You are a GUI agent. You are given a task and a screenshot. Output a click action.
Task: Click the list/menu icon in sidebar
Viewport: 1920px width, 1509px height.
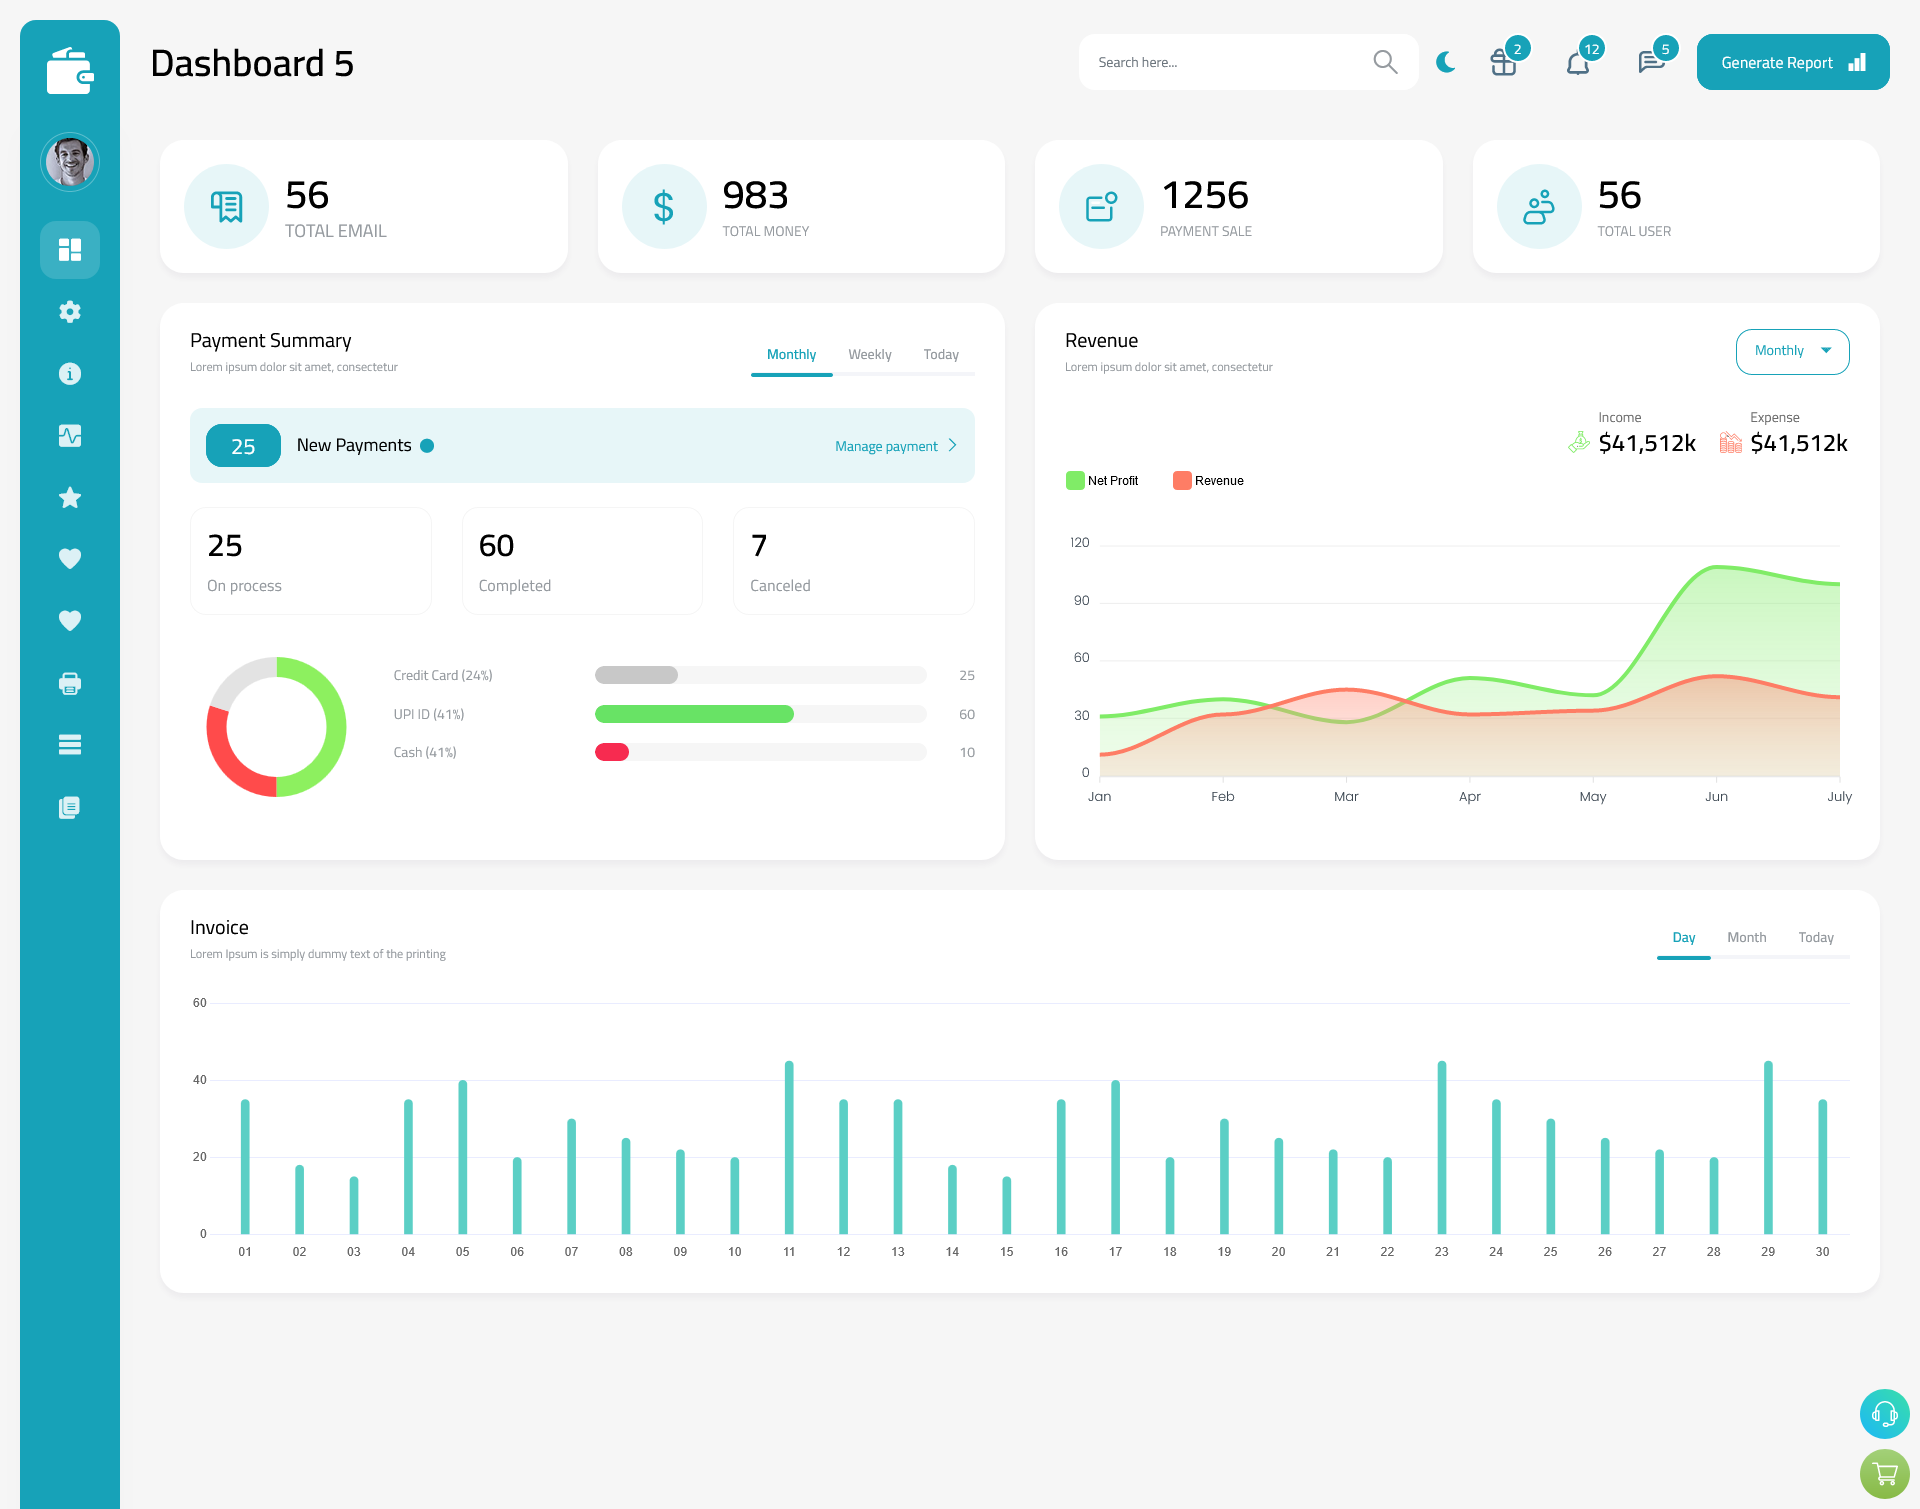click(69, 745)
